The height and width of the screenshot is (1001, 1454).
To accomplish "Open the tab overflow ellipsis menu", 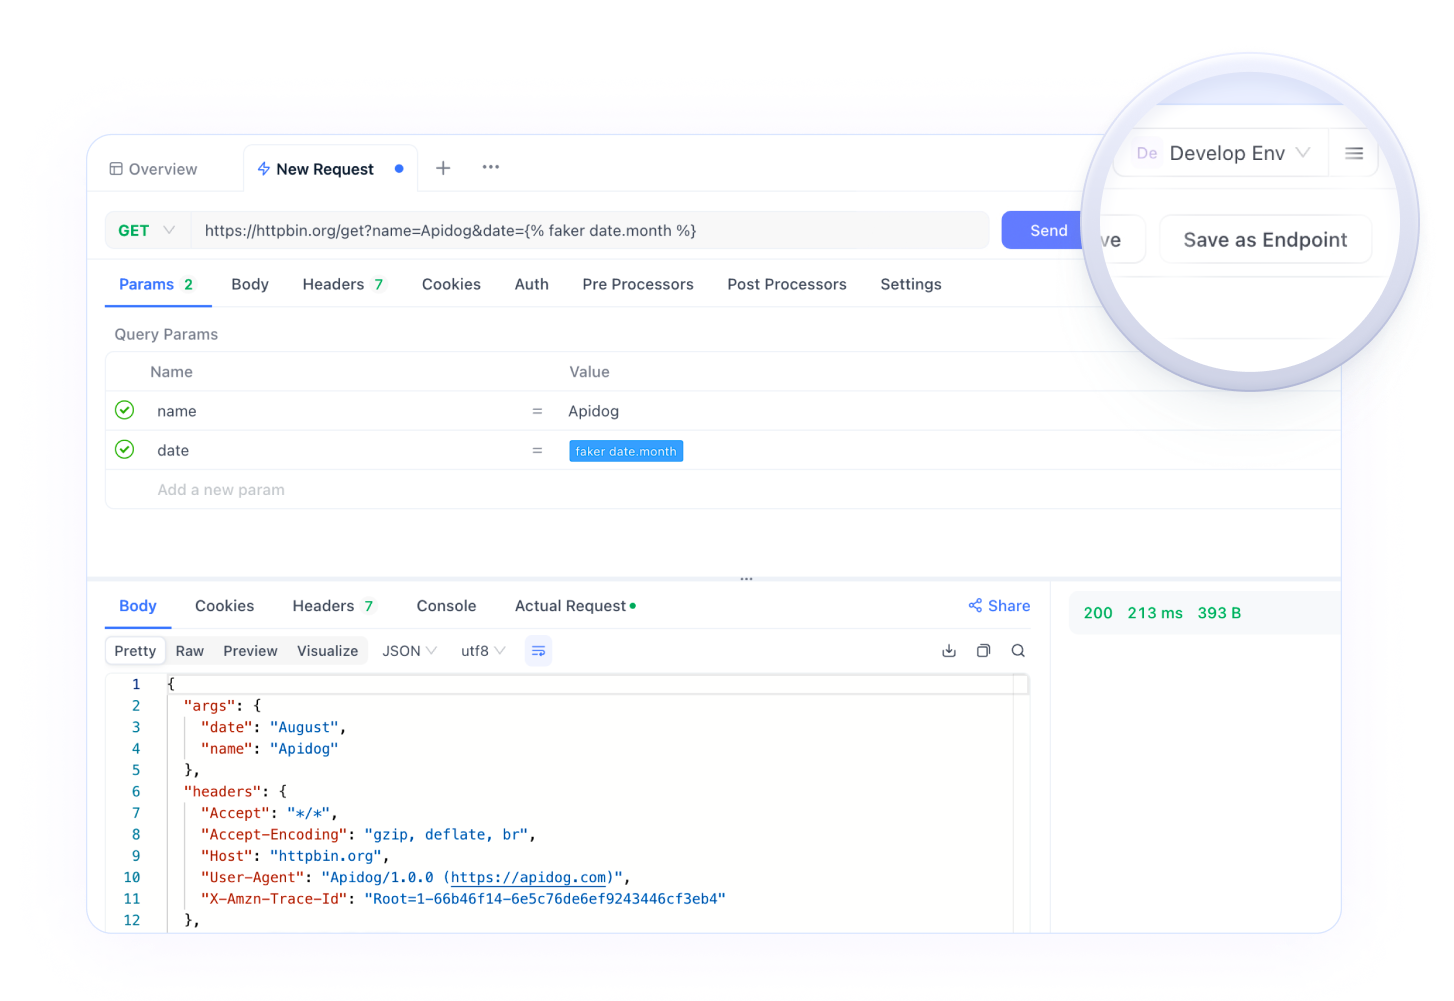I will [x=490, y=167].
